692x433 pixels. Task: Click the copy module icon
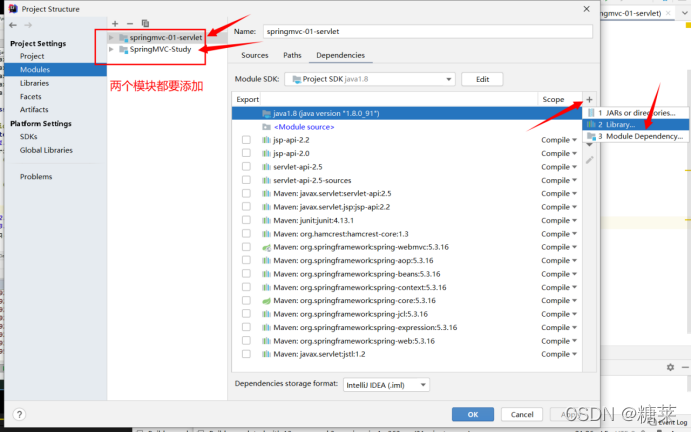pyautogui.click(x=145, y=23)
